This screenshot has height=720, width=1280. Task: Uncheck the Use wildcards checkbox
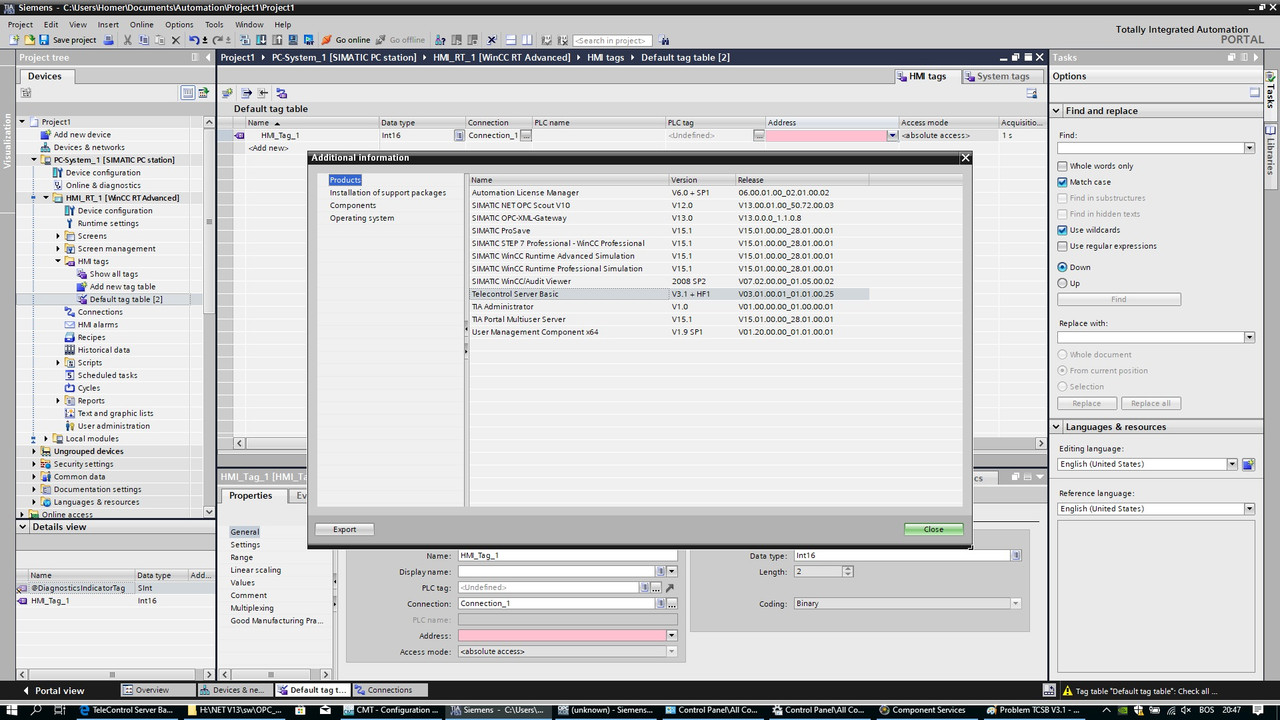[x=1063, y=230]
